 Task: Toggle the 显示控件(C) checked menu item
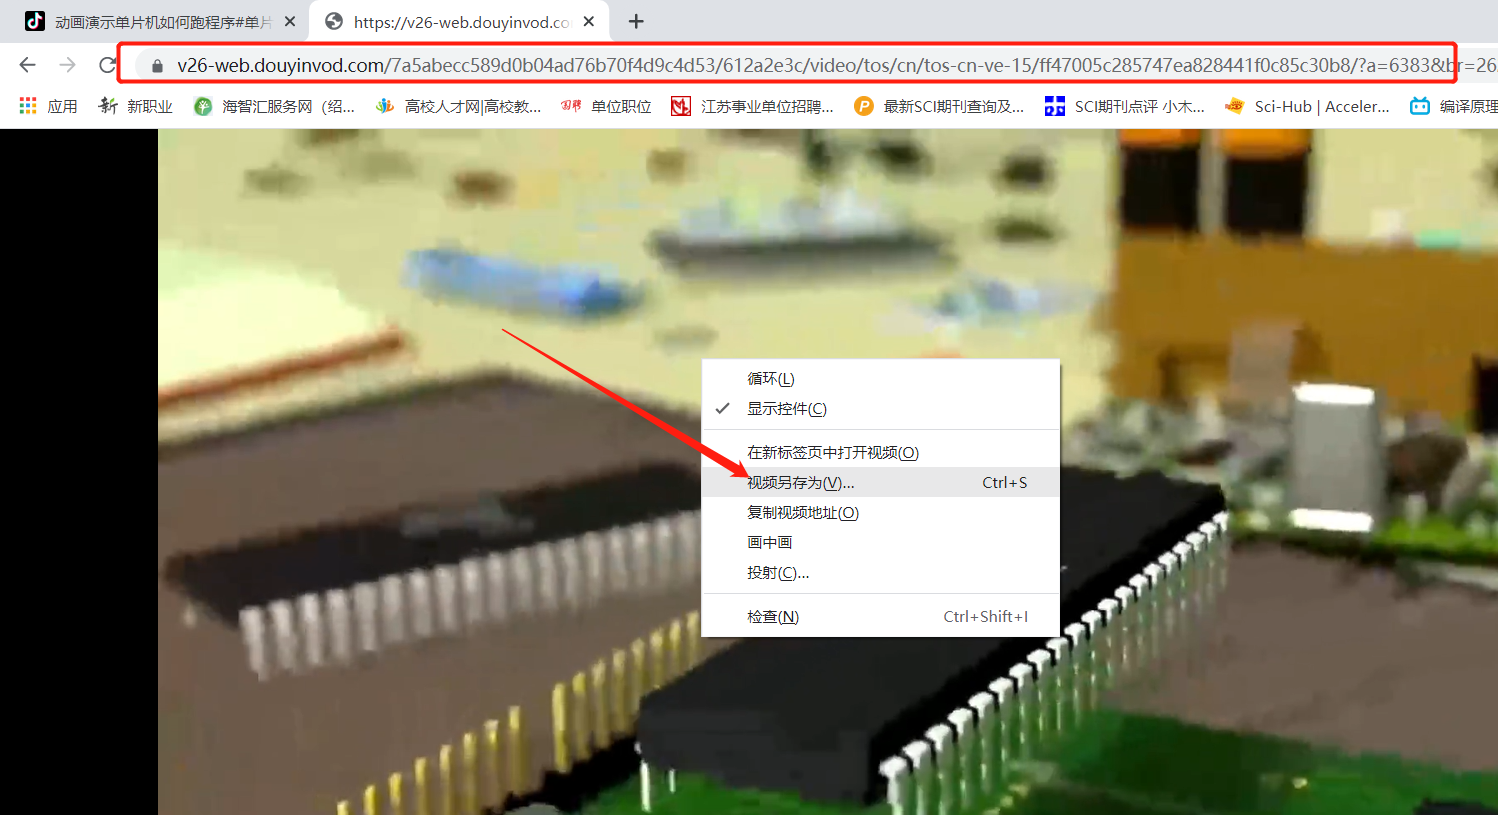[880, 409]
